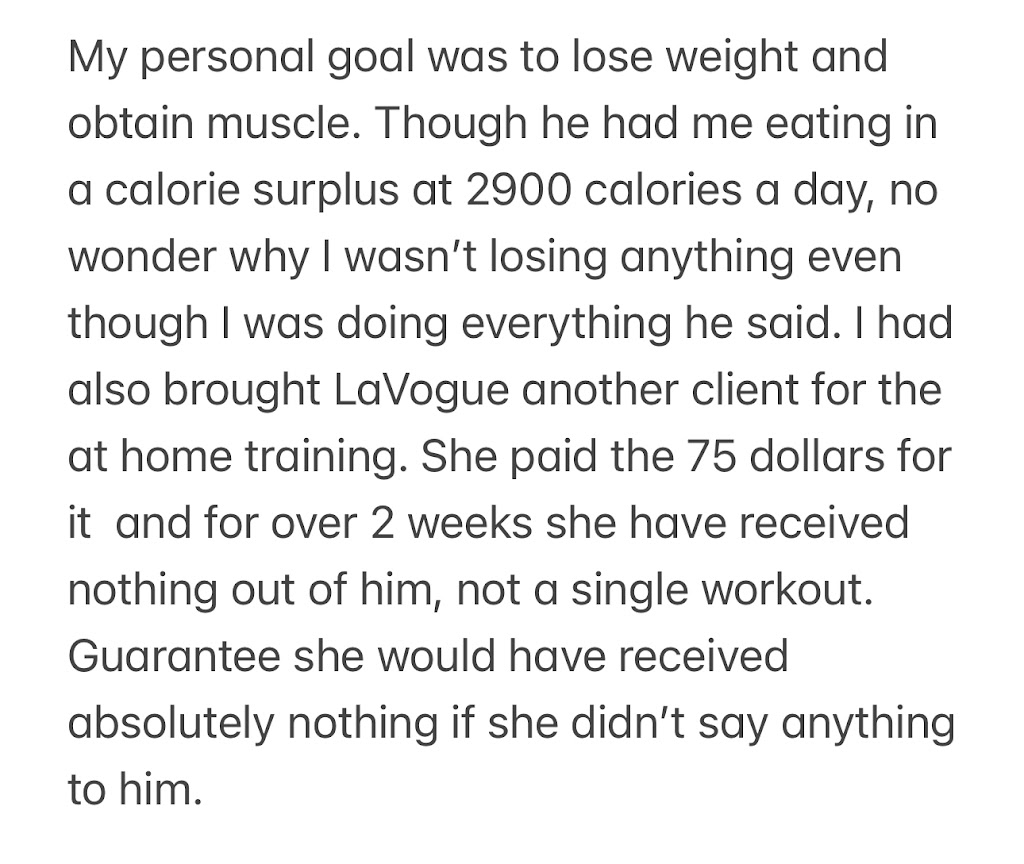
Task: Click the word "dollars" in the text
Action: tap(829, 457)
